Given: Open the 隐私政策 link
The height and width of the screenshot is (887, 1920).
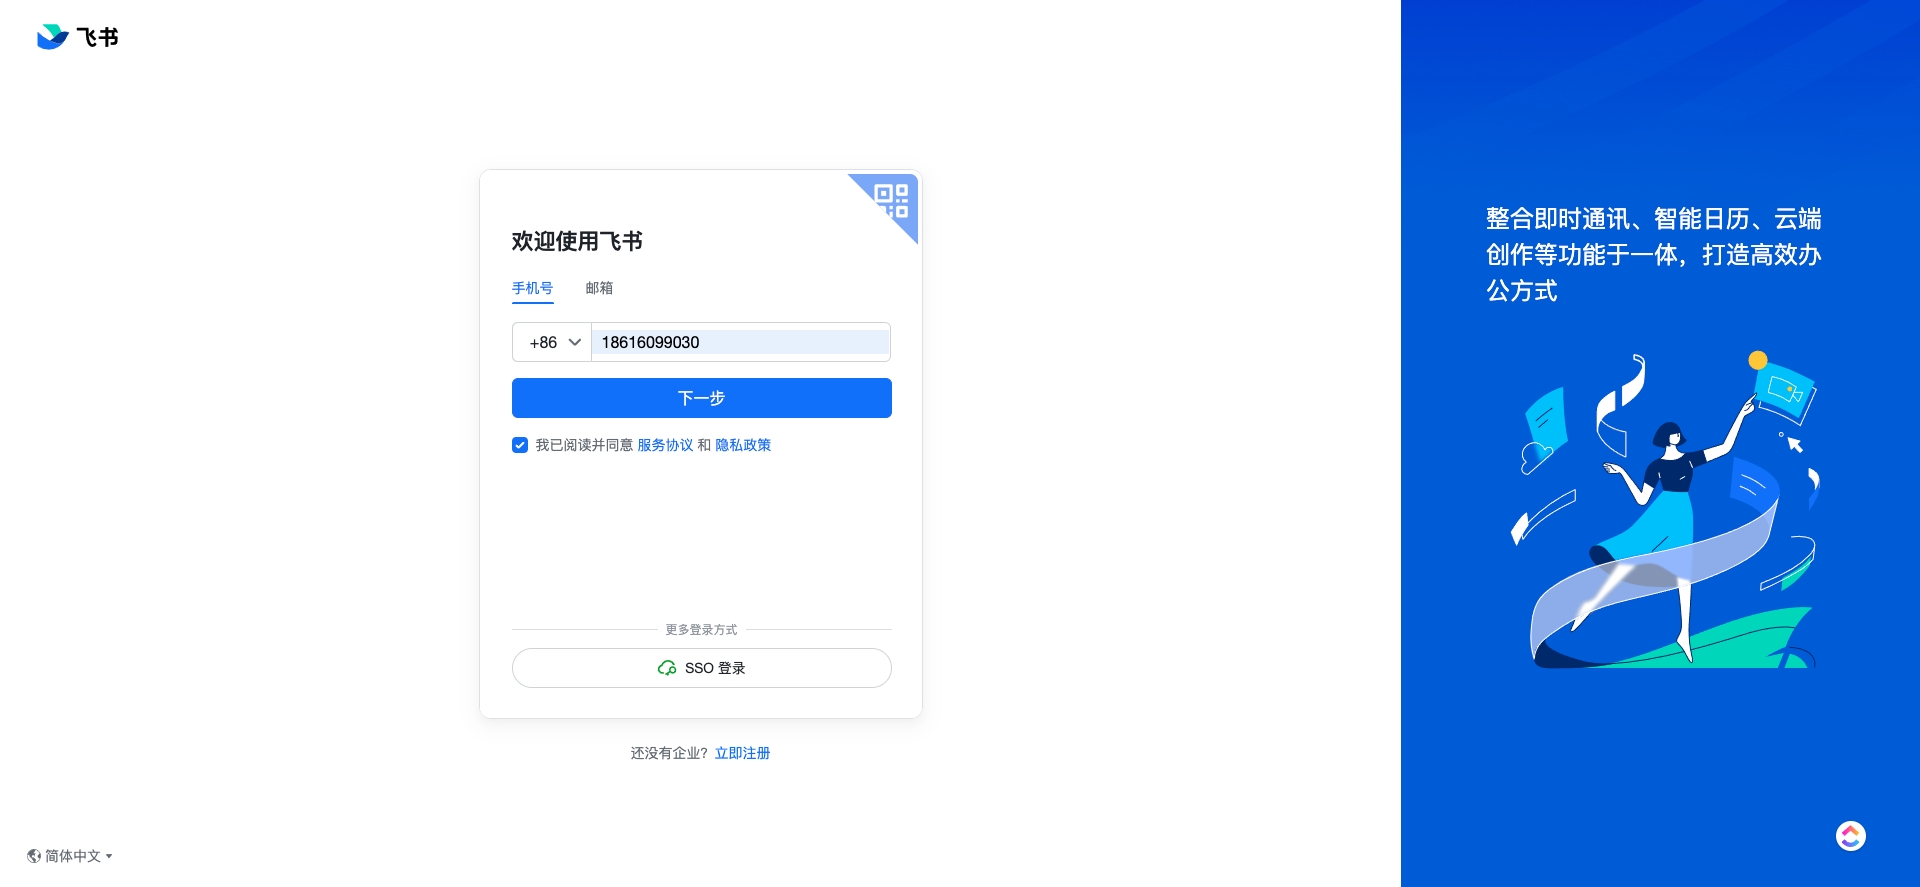Looking at the screenshot, I should 743,445.
